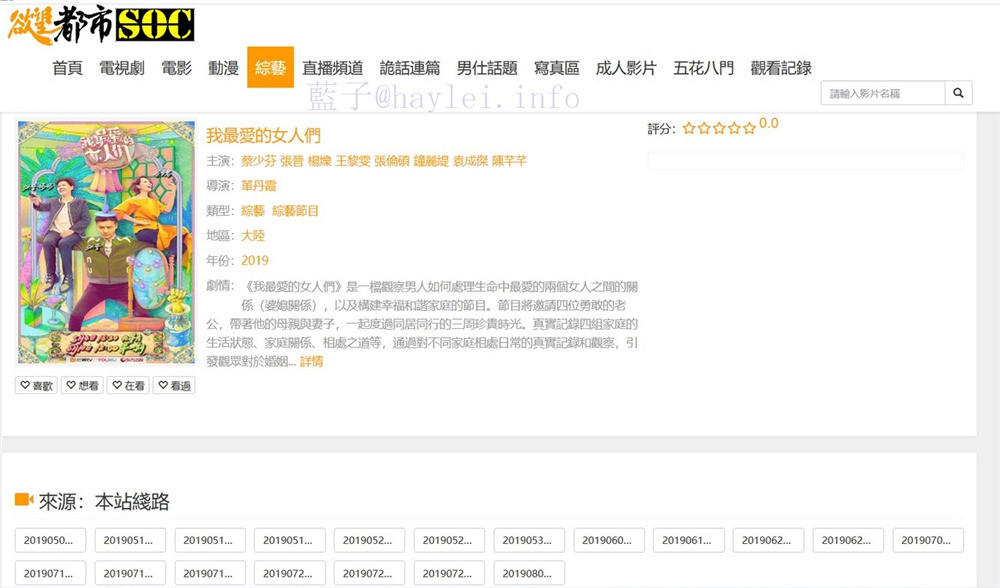This screenshot has height=588, width=1000.
Task: Click actor link 蔡少芬
Action: (x=258, y=161)
